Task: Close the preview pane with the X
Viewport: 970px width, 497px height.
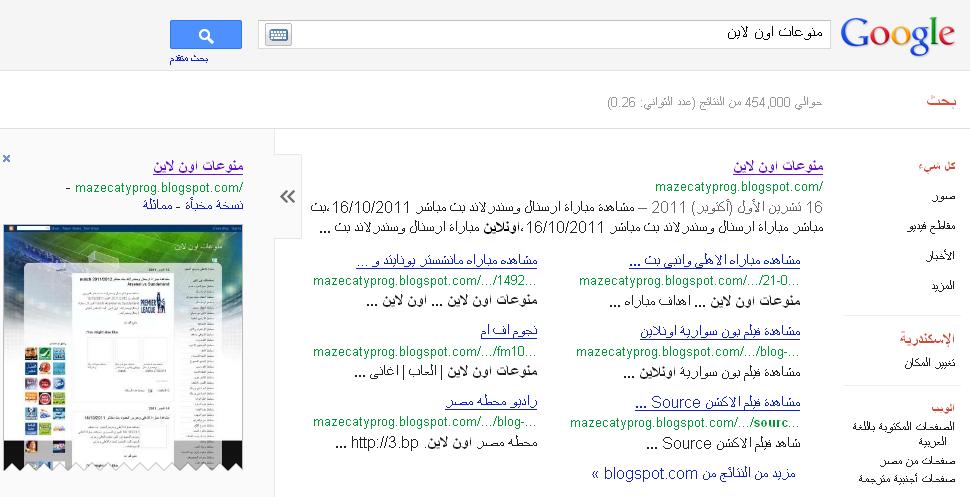Action: click(x=6, y=158)
